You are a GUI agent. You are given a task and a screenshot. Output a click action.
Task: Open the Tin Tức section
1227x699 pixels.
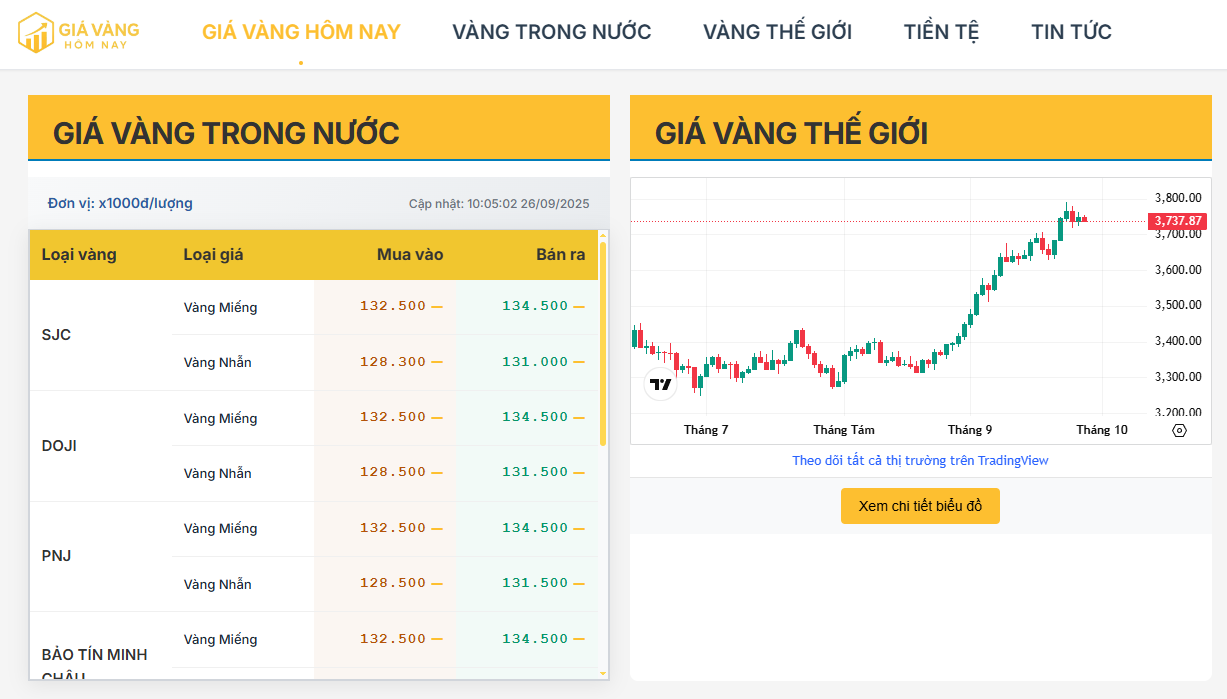1071,32
